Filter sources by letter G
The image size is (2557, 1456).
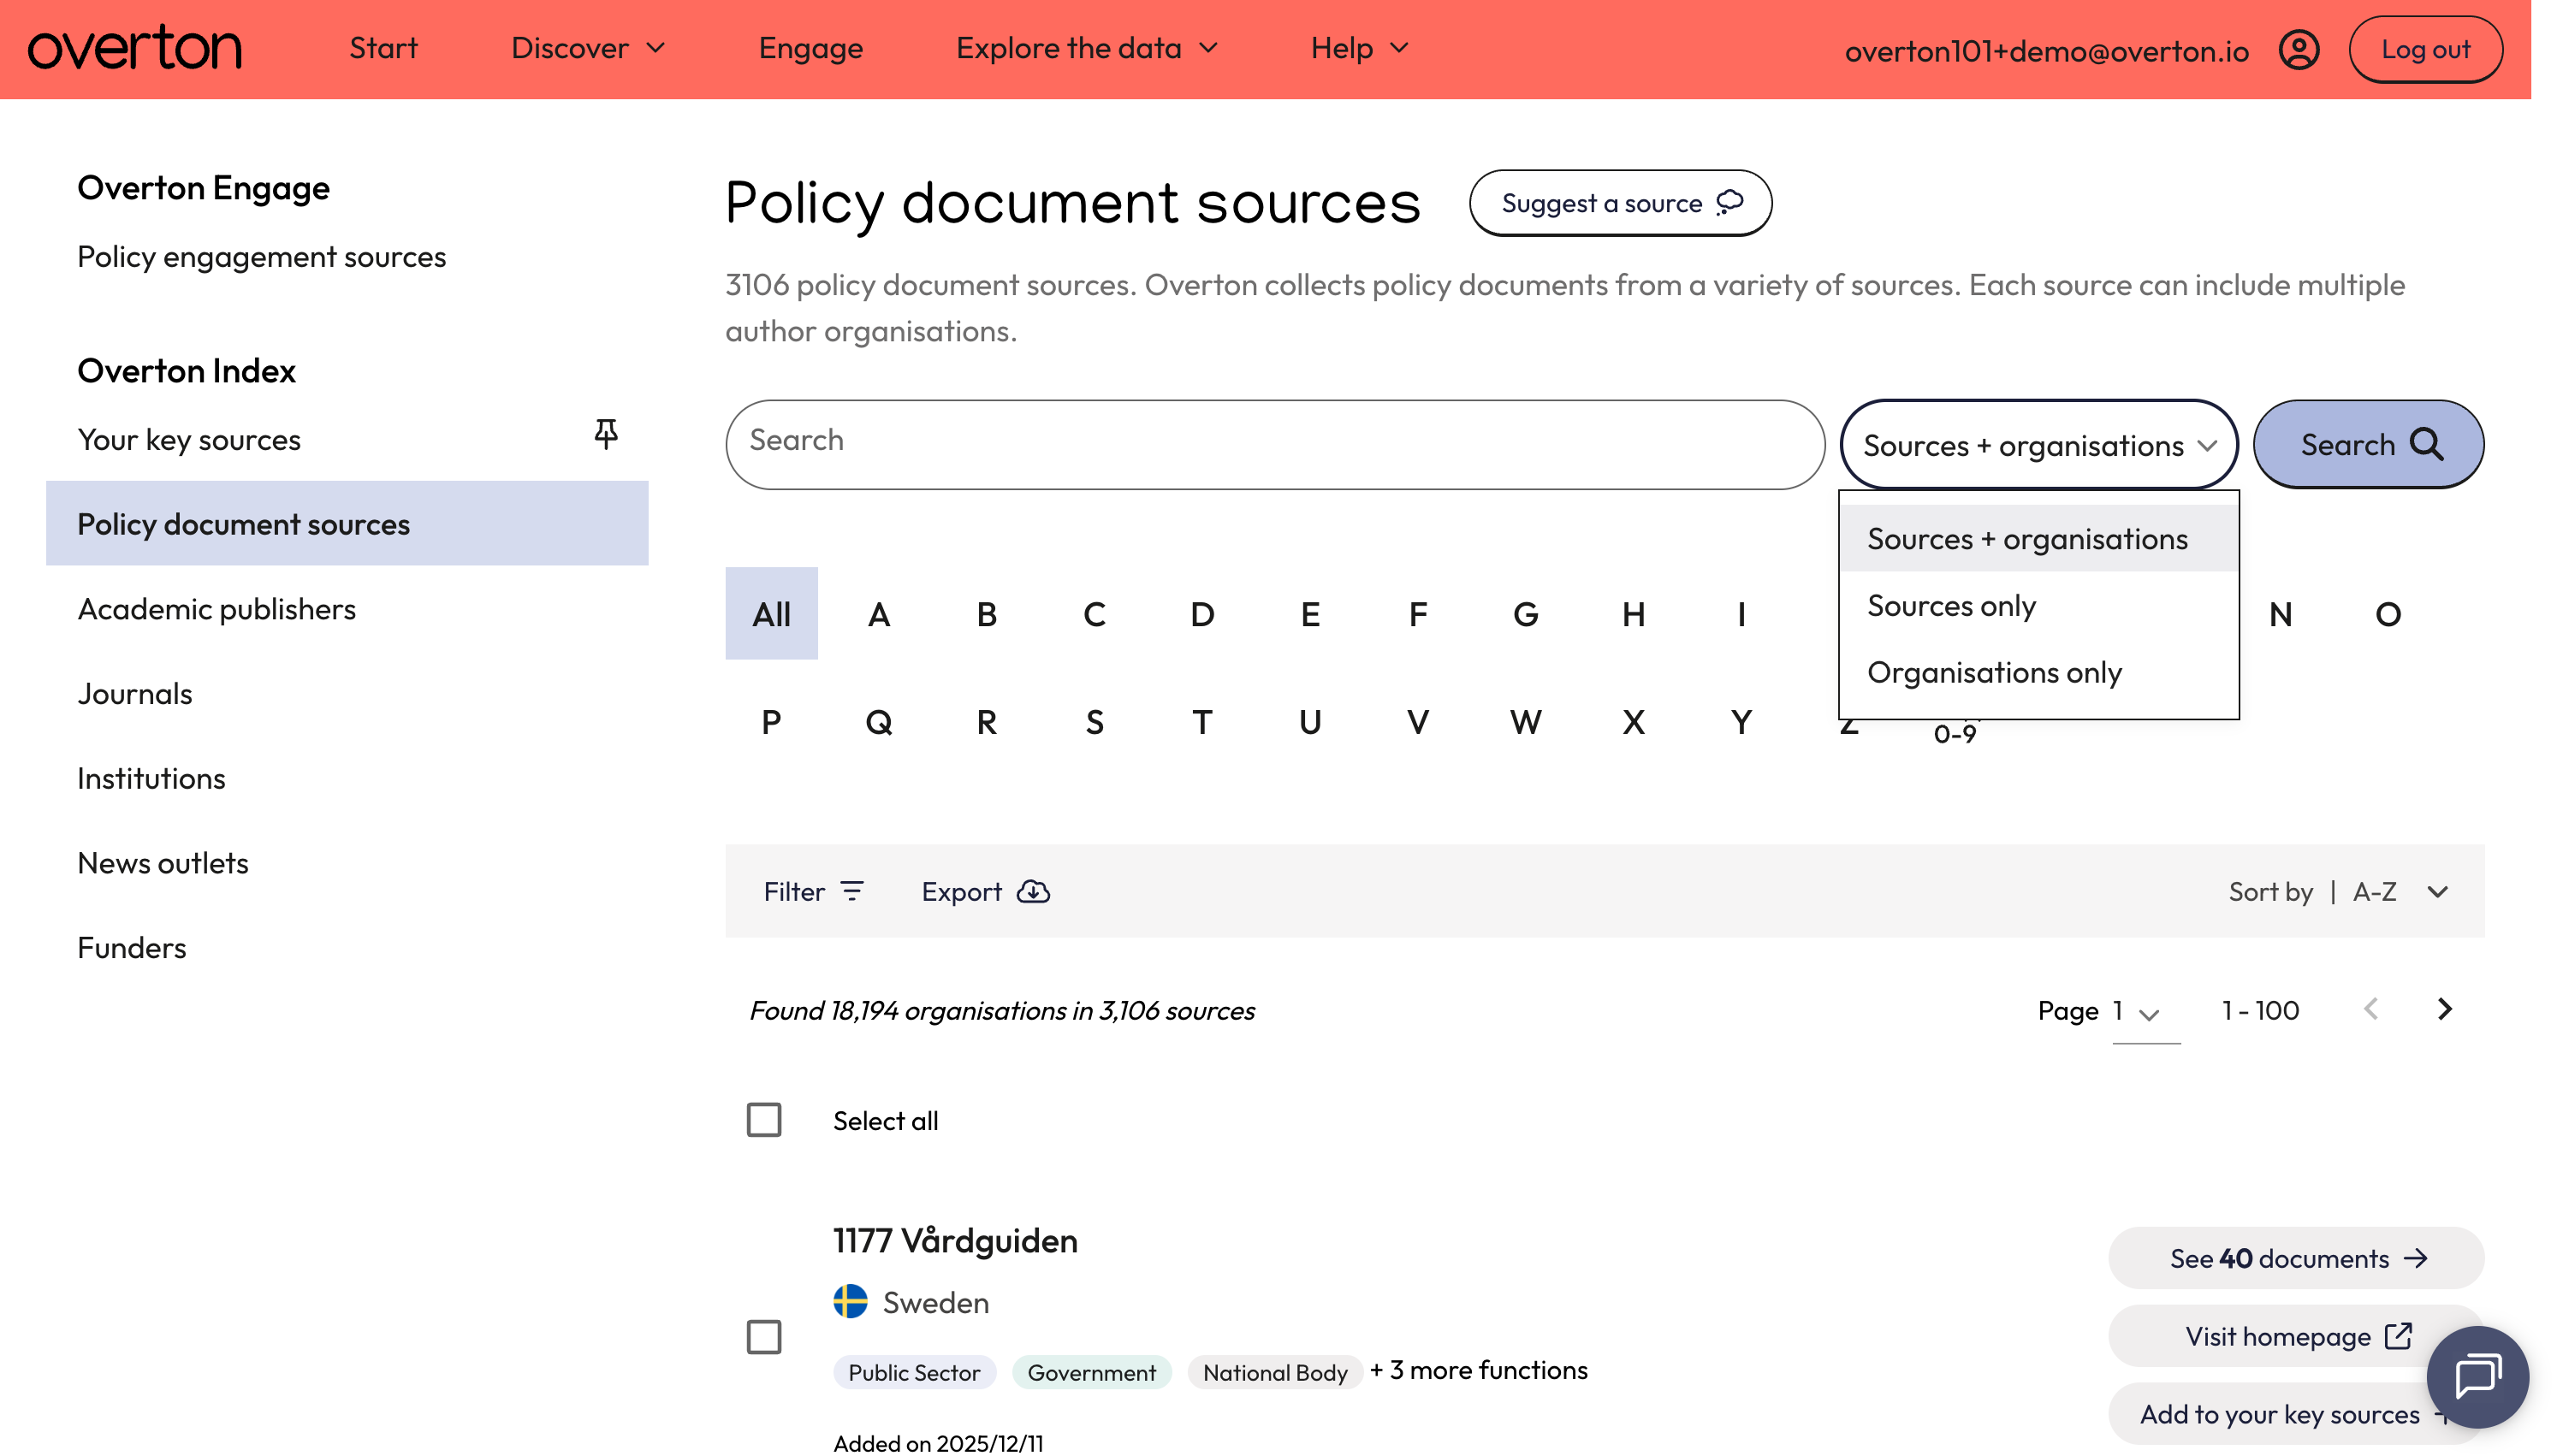pos(1525,613)
